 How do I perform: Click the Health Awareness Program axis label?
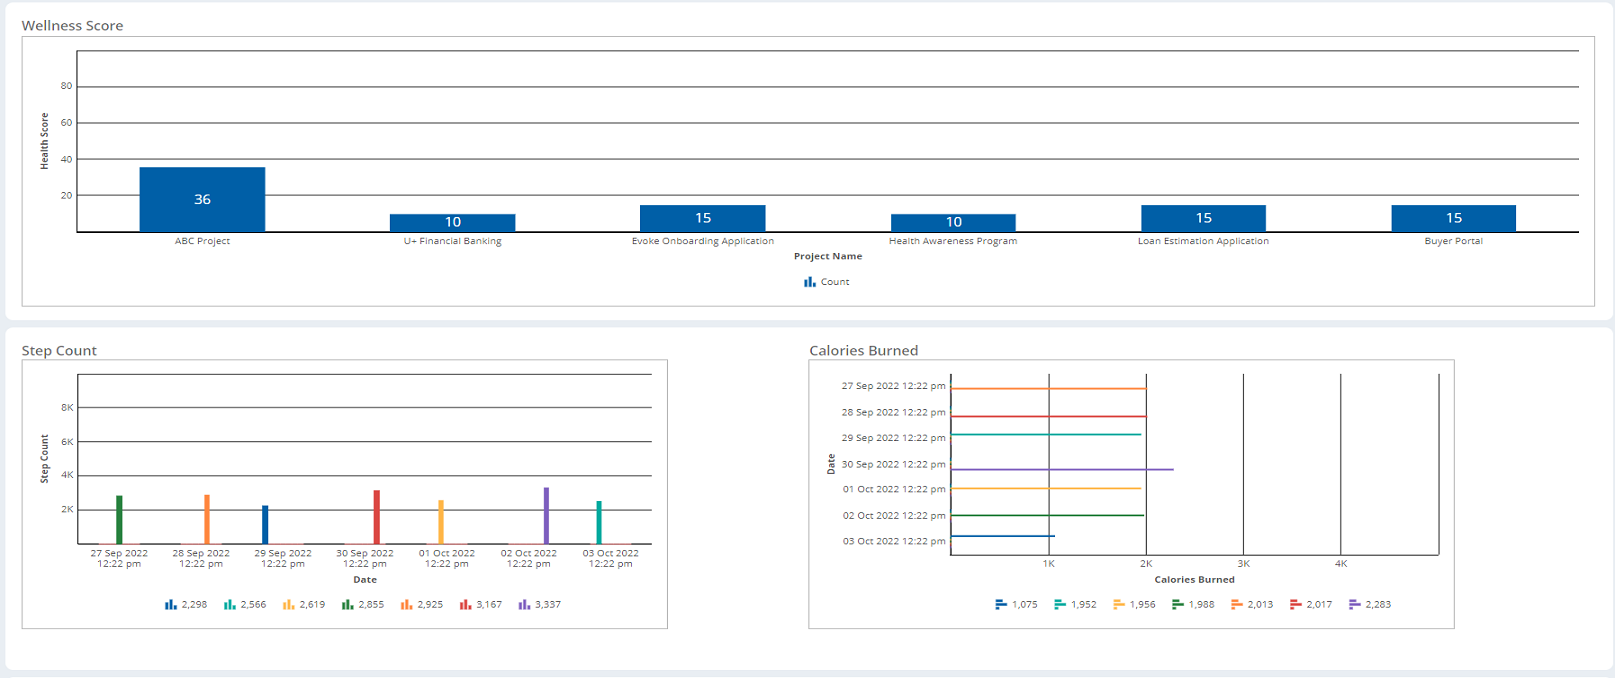click(x=953, y=241)
